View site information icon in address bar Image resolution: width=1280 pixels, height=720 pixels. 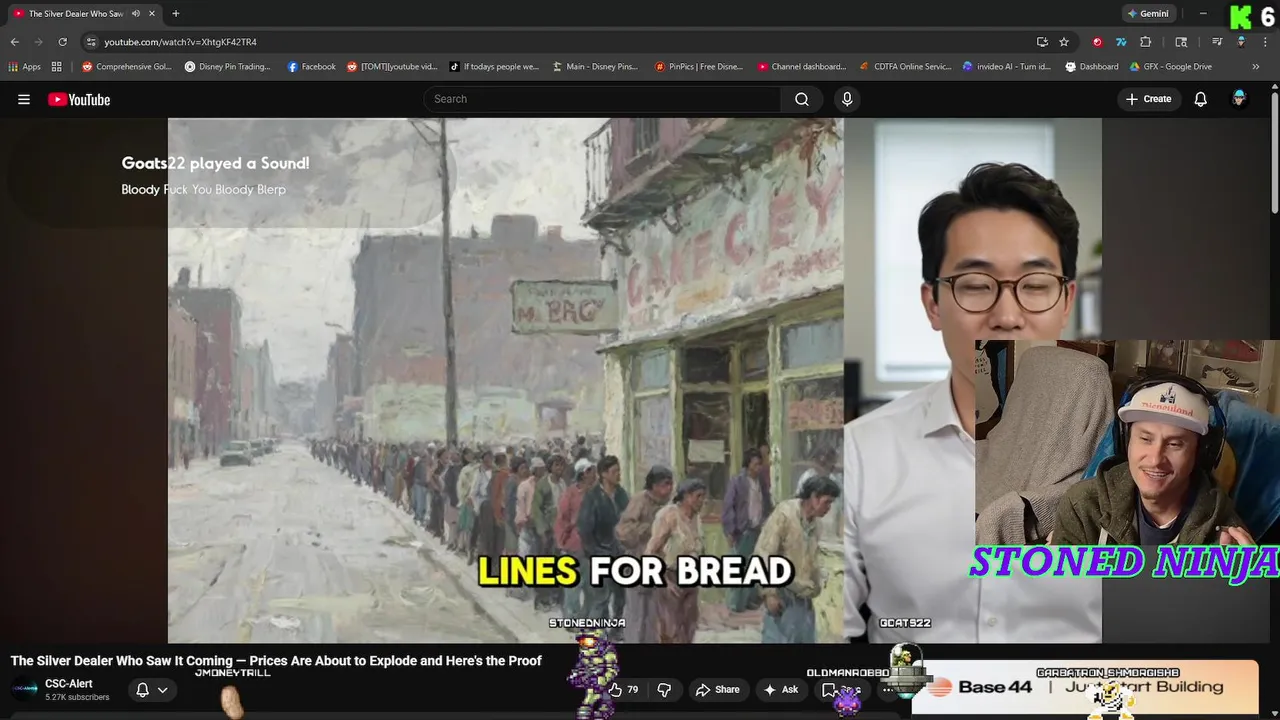pos(91,42)
